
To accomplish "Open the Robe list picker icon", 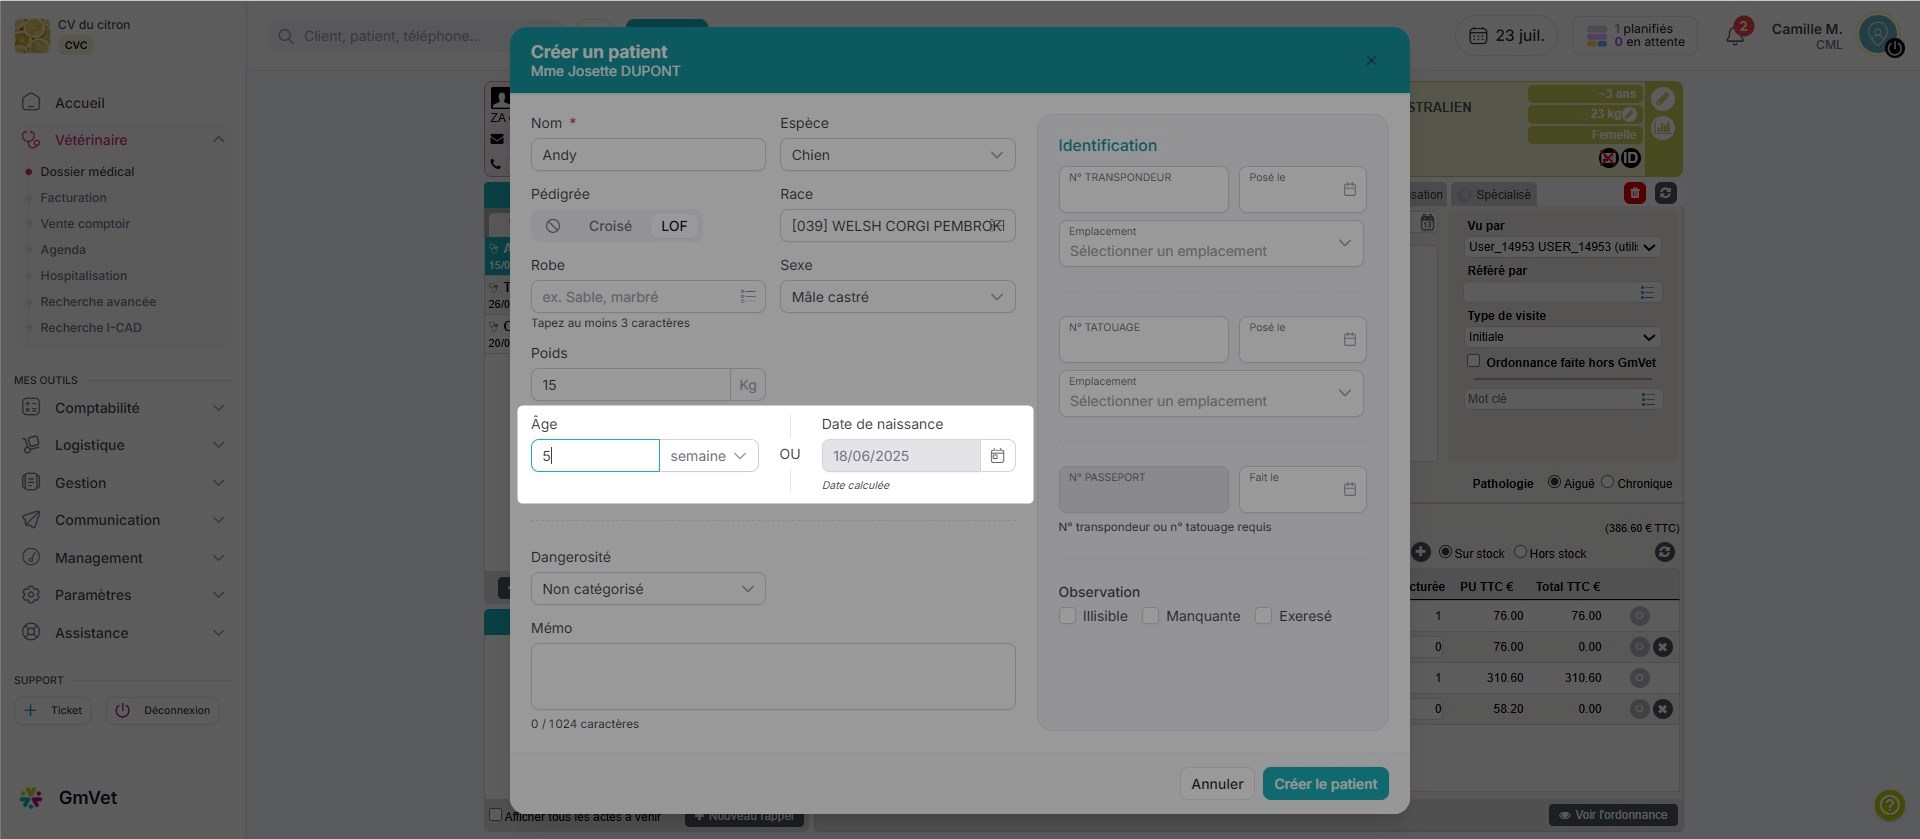I will (747, 297).
